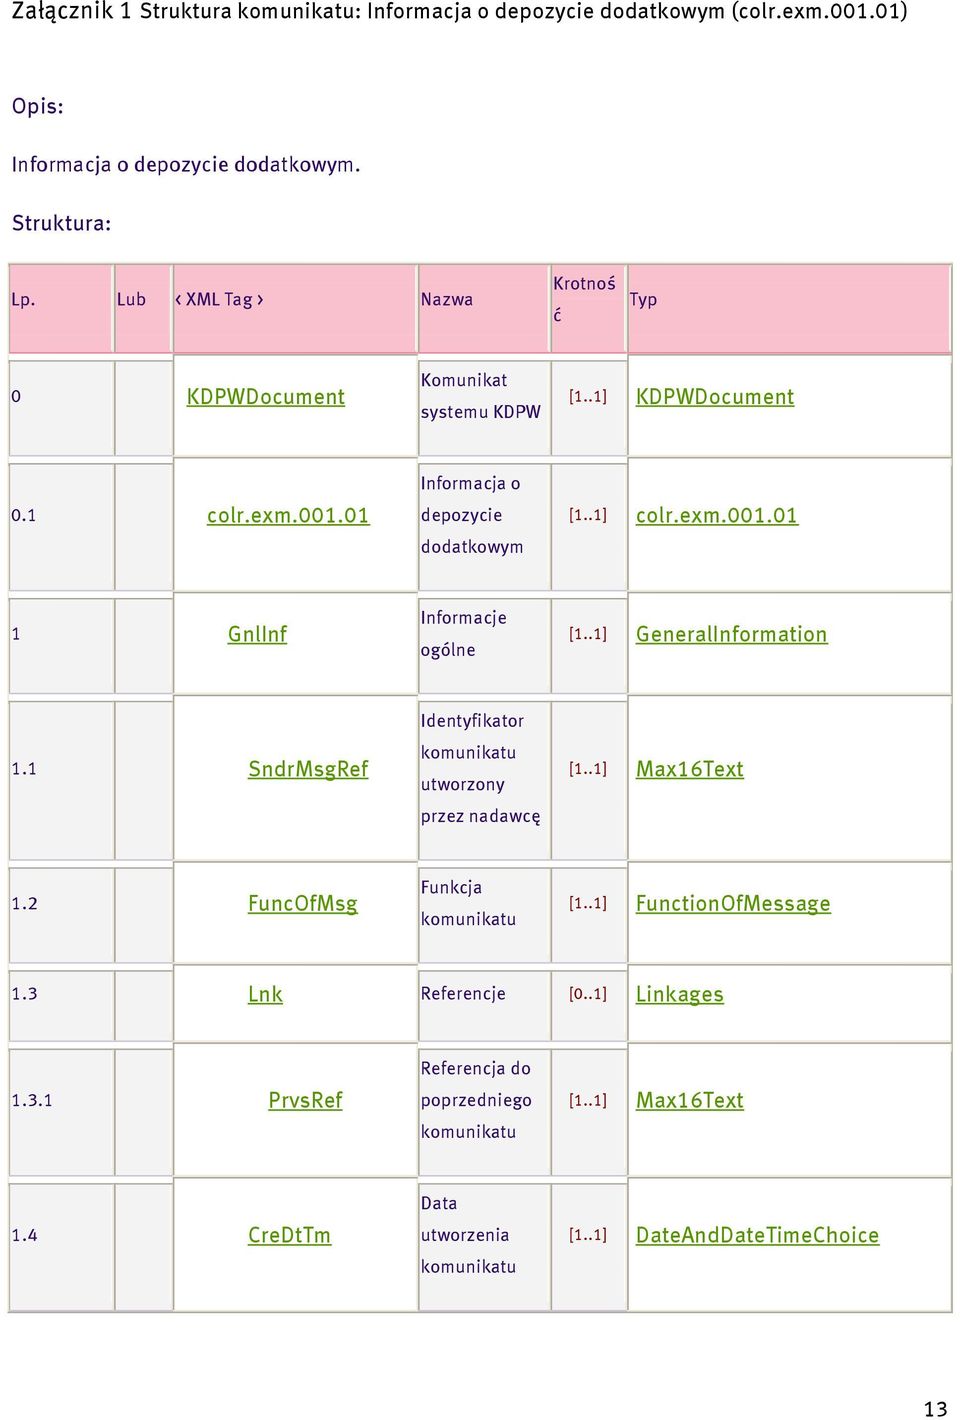Open the KDPWDocument type link
Screen dimensions: 960x1420
click(715, 397)
